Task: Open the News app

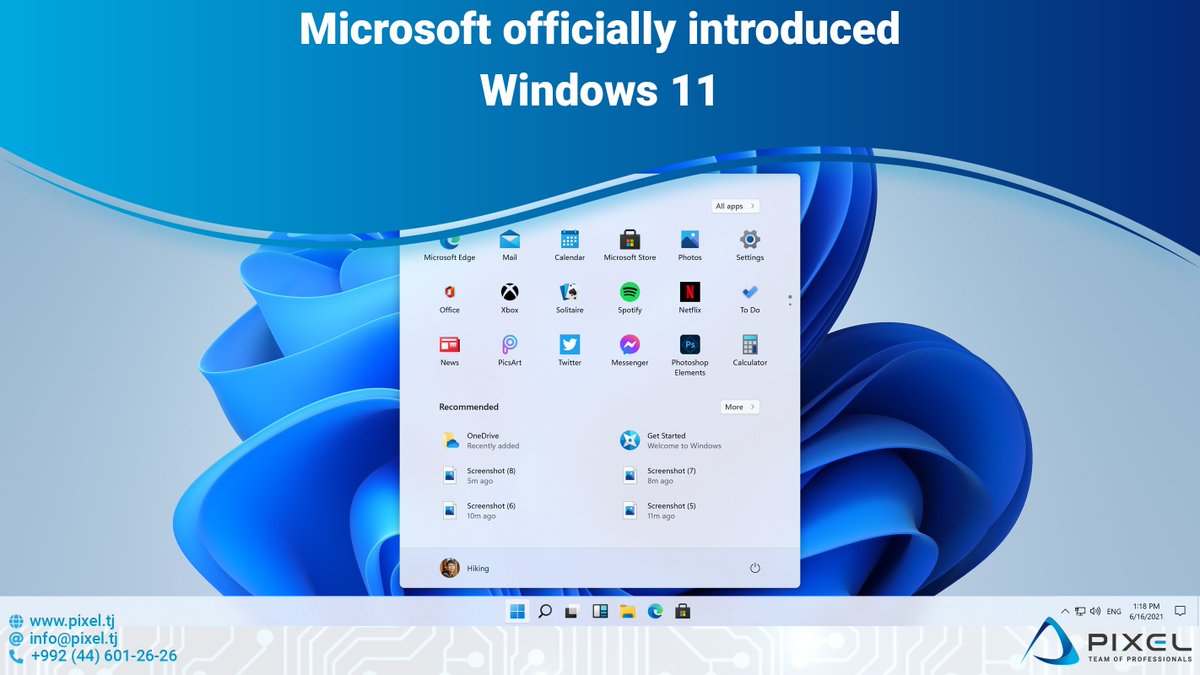Action: (x=450, y=352)
